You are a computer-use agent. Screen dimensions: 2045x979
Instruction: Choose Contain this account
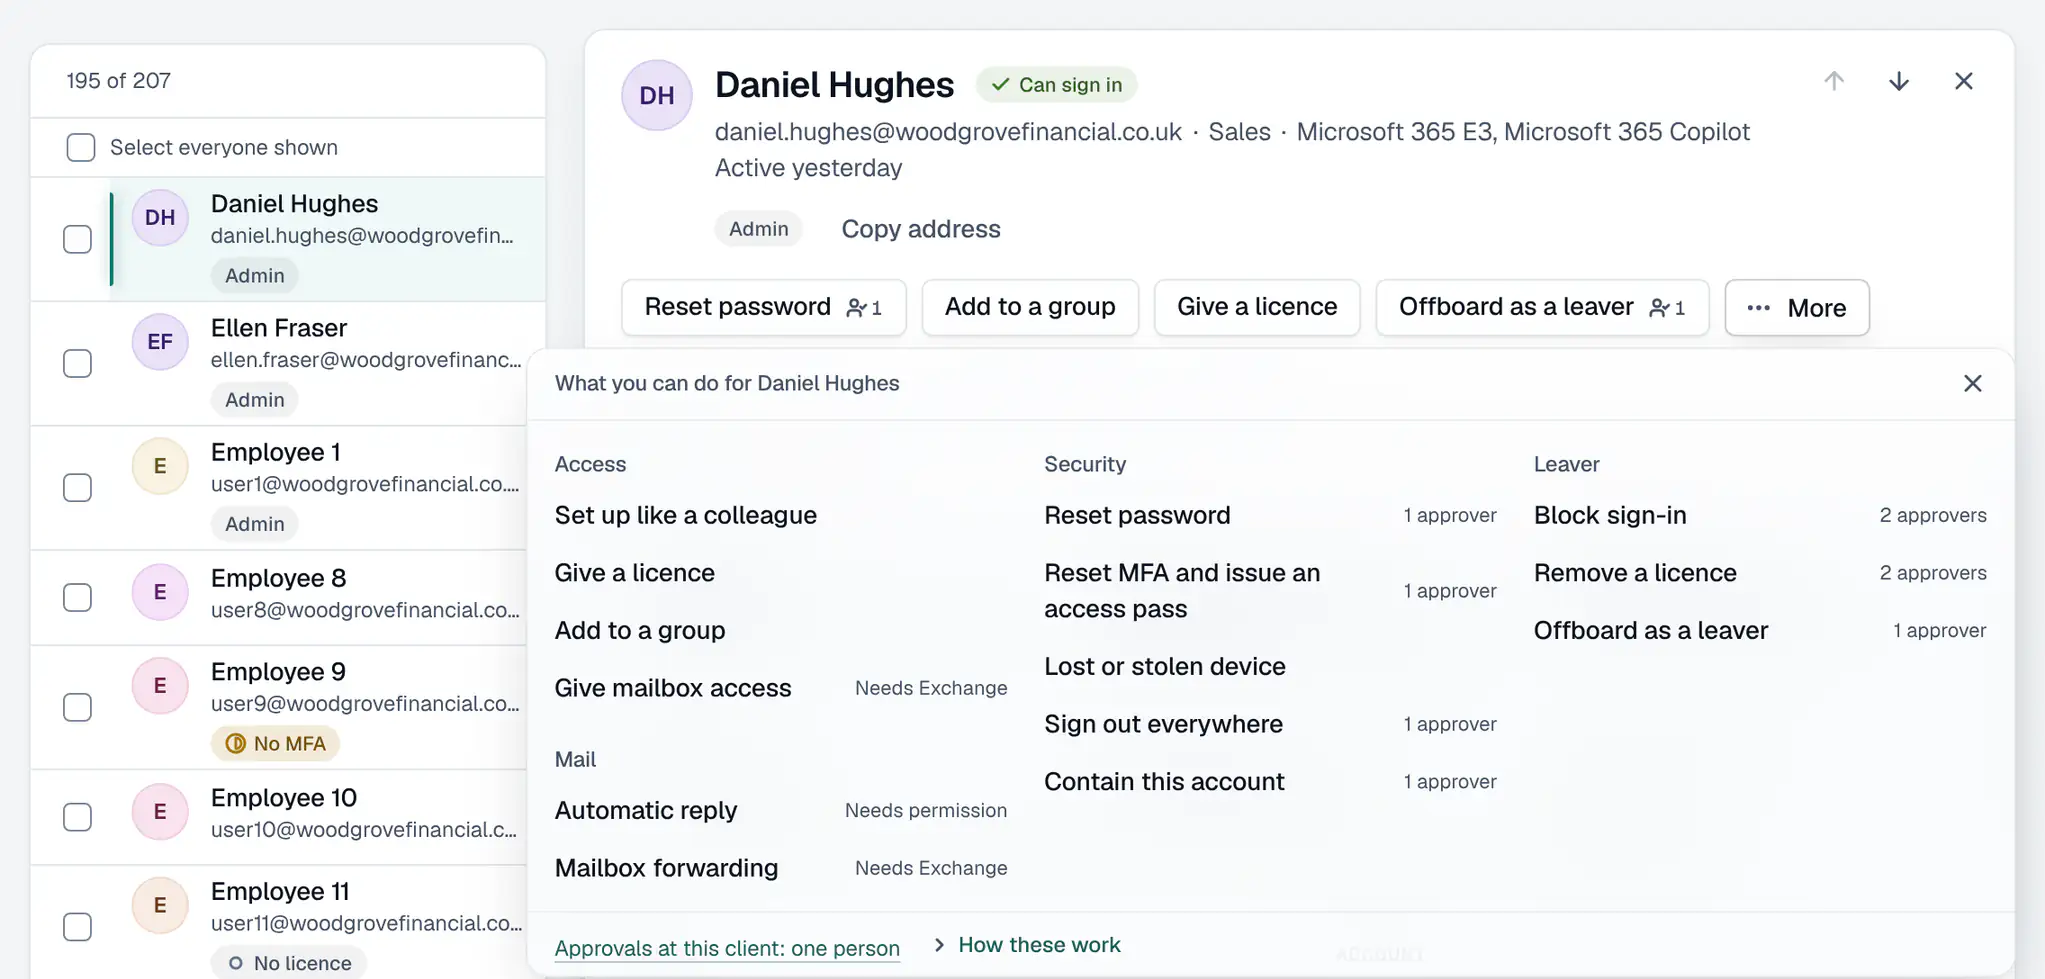tap(1164, 782)
